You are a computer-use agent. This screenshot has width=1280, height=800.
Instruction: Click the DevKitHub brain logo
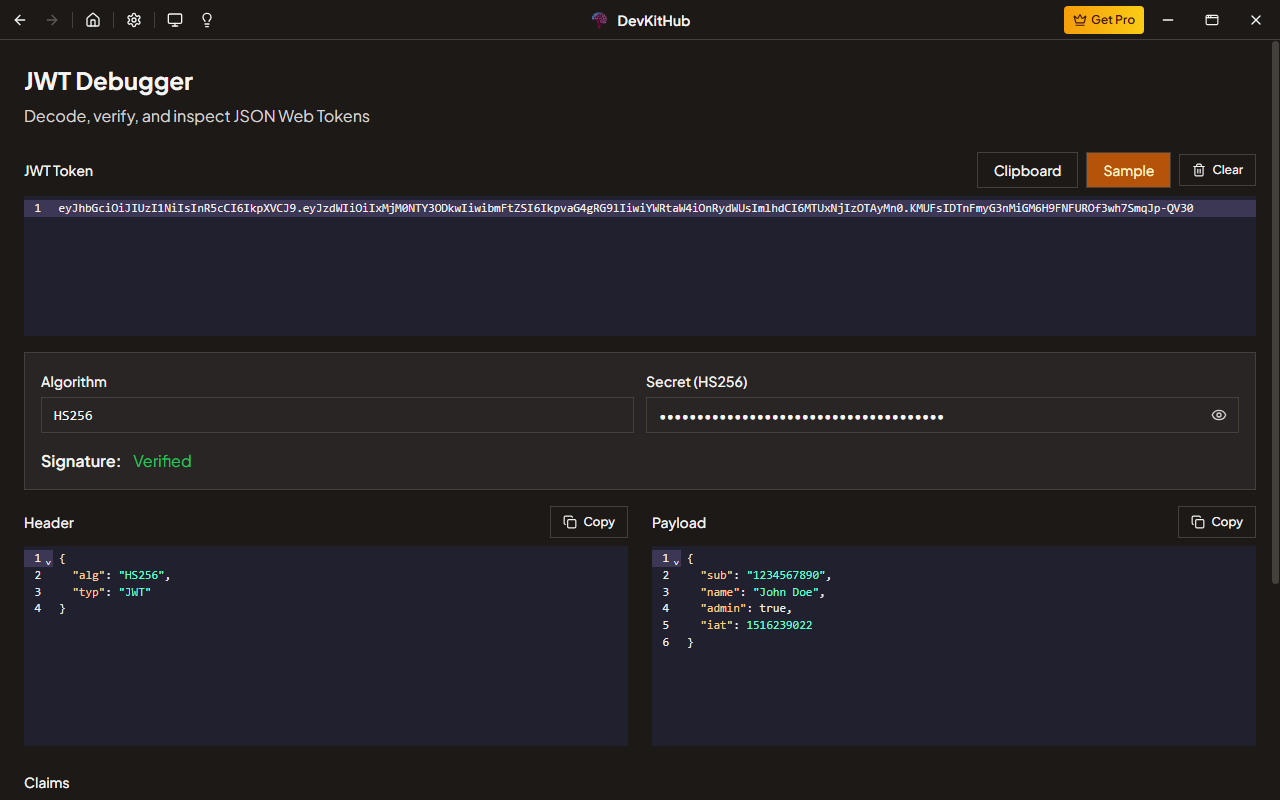tap(600, 20)
